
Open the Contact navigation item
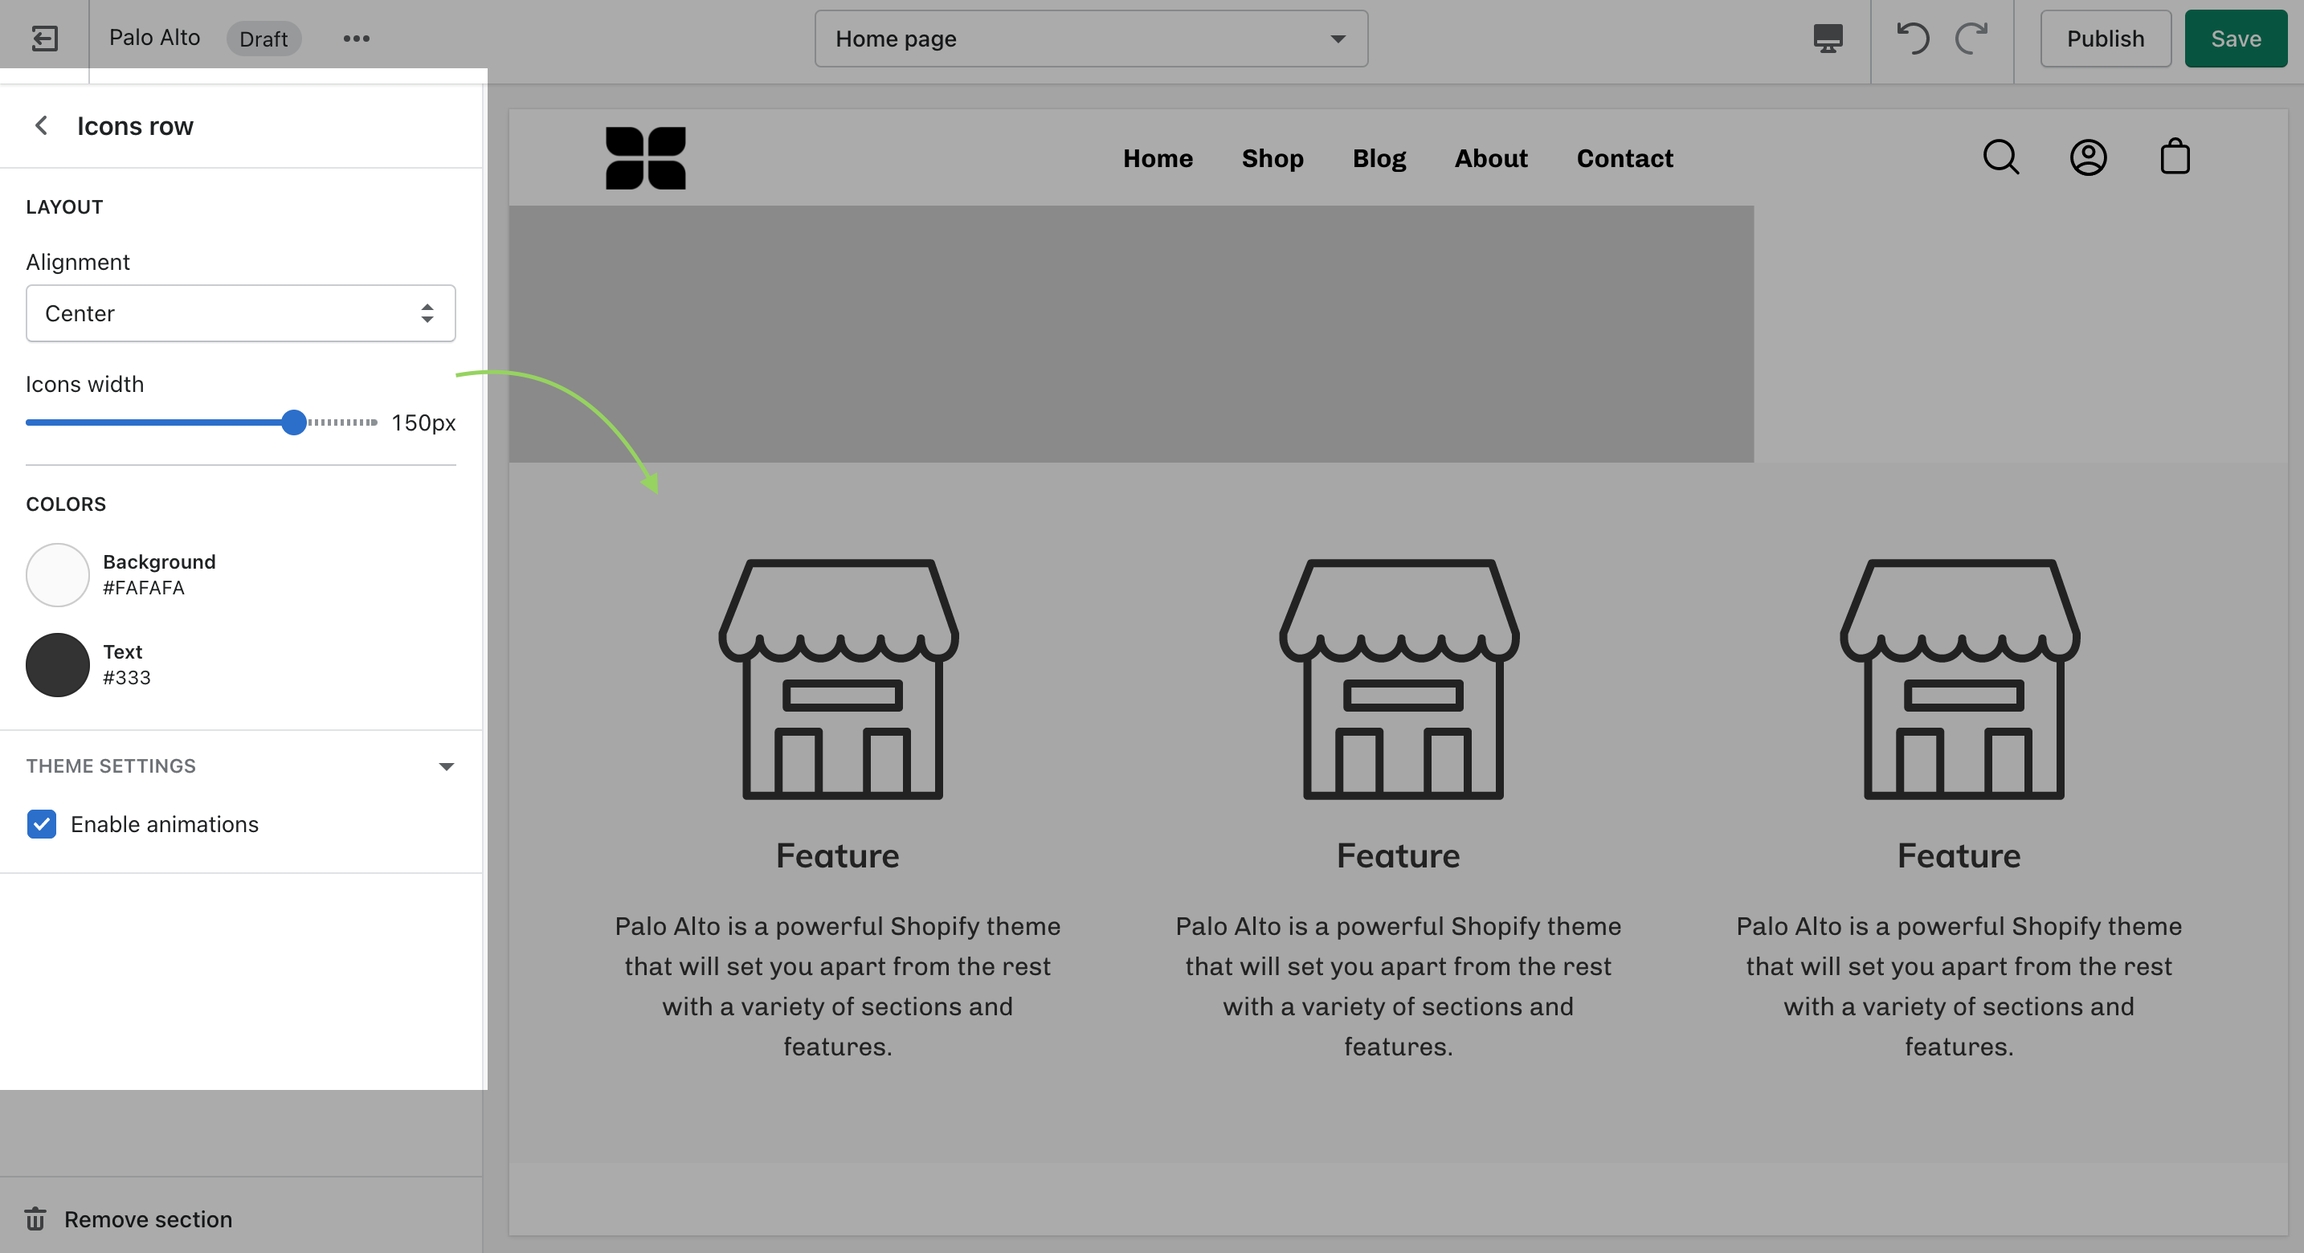[x=1624, y=158]
